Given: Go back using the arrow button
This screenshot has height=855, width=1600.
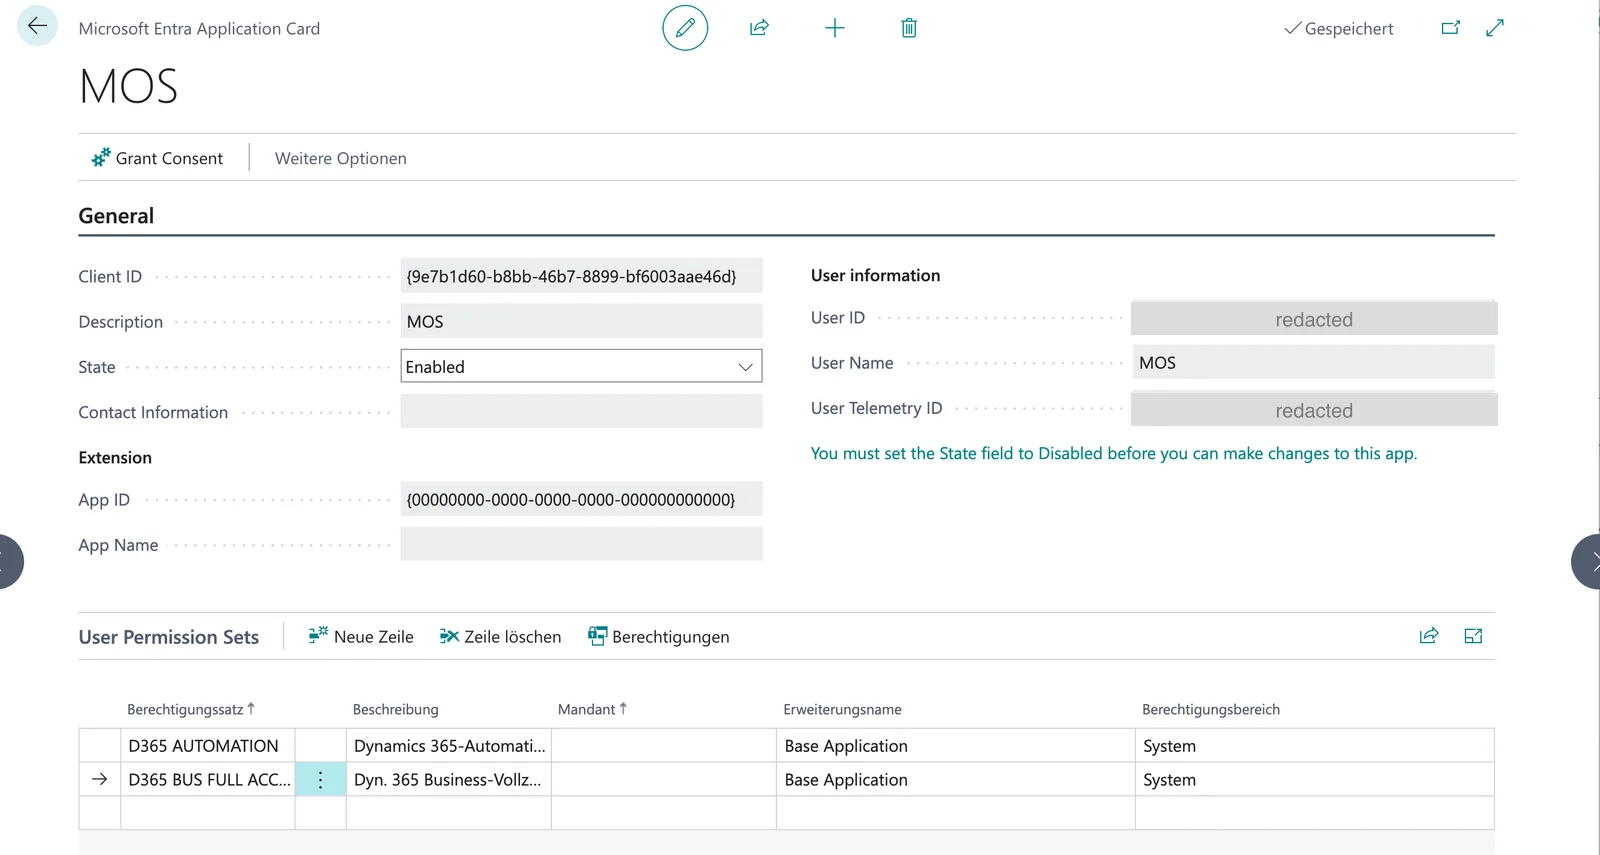Looking at the screenshot, I should click(x=38, y=27).
